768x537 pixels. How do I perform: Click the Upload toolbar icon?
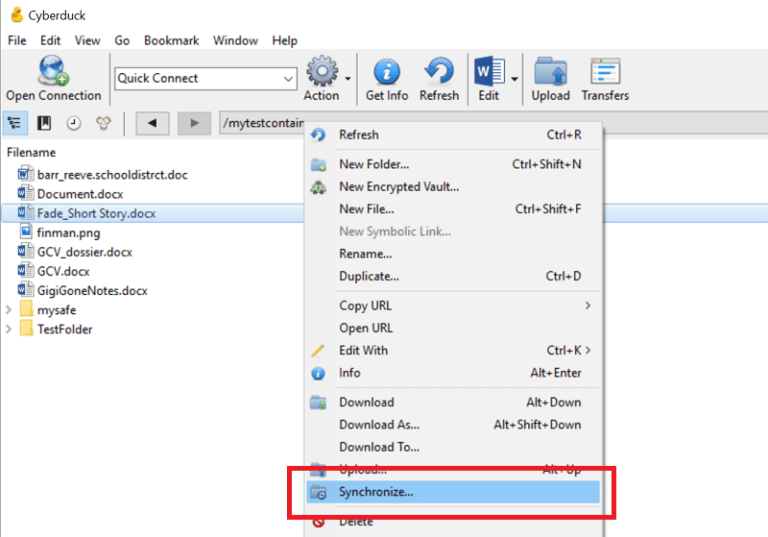pos(551,72)
